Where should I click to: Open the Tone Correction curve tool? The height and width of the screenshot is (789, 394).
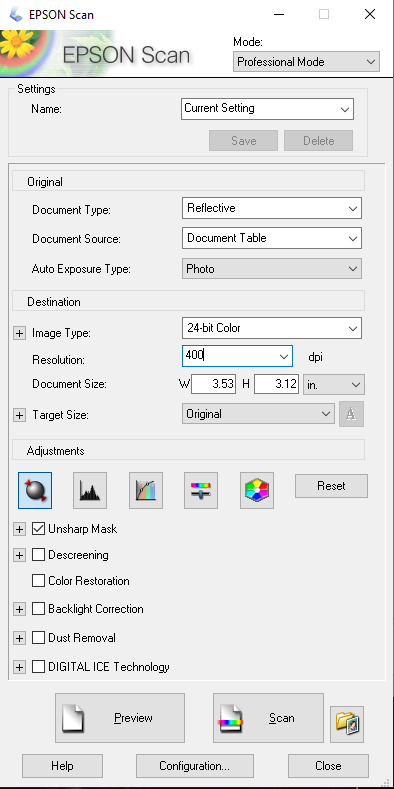point(146,490)
